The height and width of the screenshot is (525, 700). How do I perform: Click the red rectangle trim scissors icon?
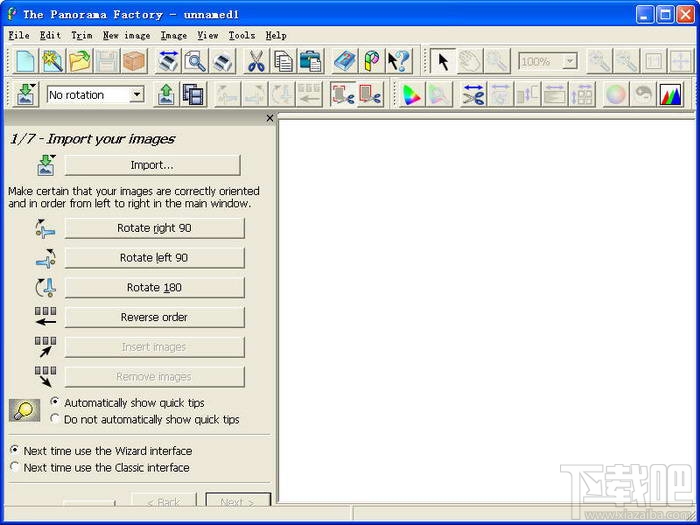click(x=370, y=94)
